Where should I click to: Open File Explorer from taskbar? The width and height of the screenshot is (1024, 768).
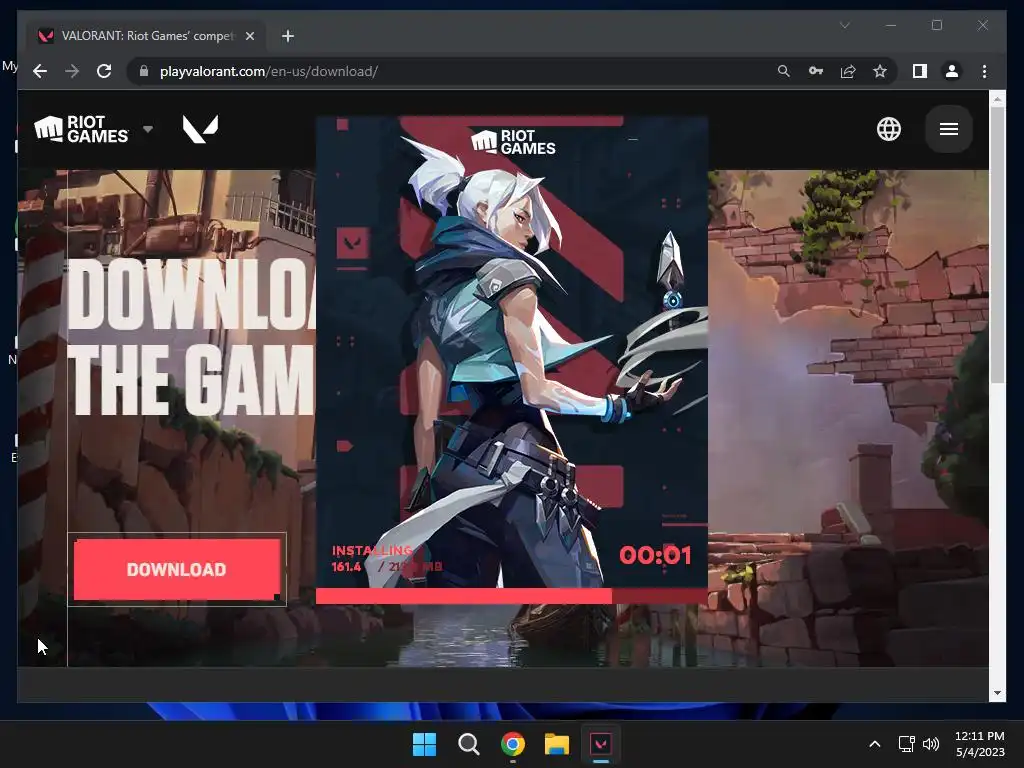click(x=557, y=744)
